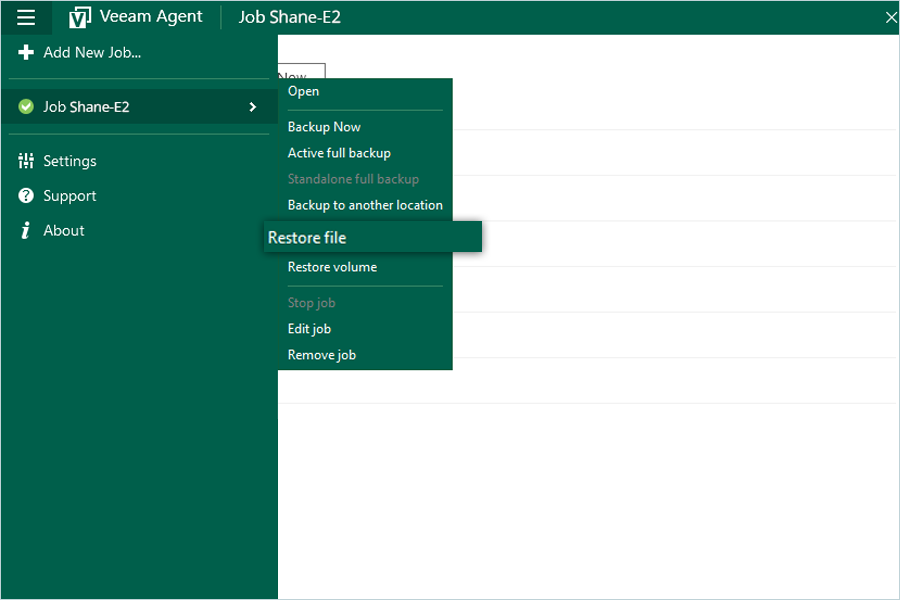The image size is (900, 600).
Task: Select Backup to another location
Action: point(365,205)
